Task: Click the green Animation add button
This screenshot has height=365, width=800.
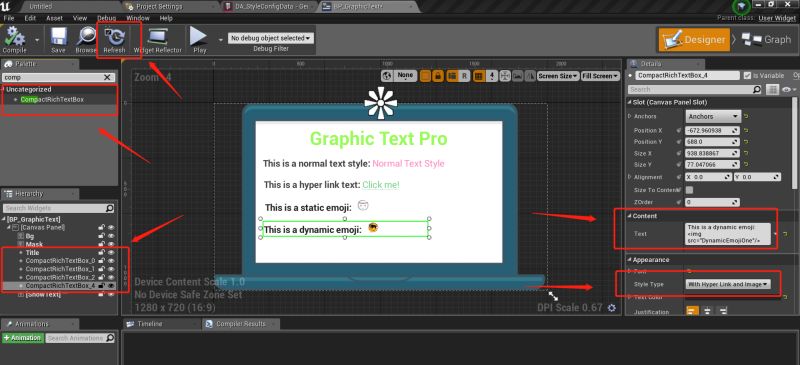Action: point(22,338)
